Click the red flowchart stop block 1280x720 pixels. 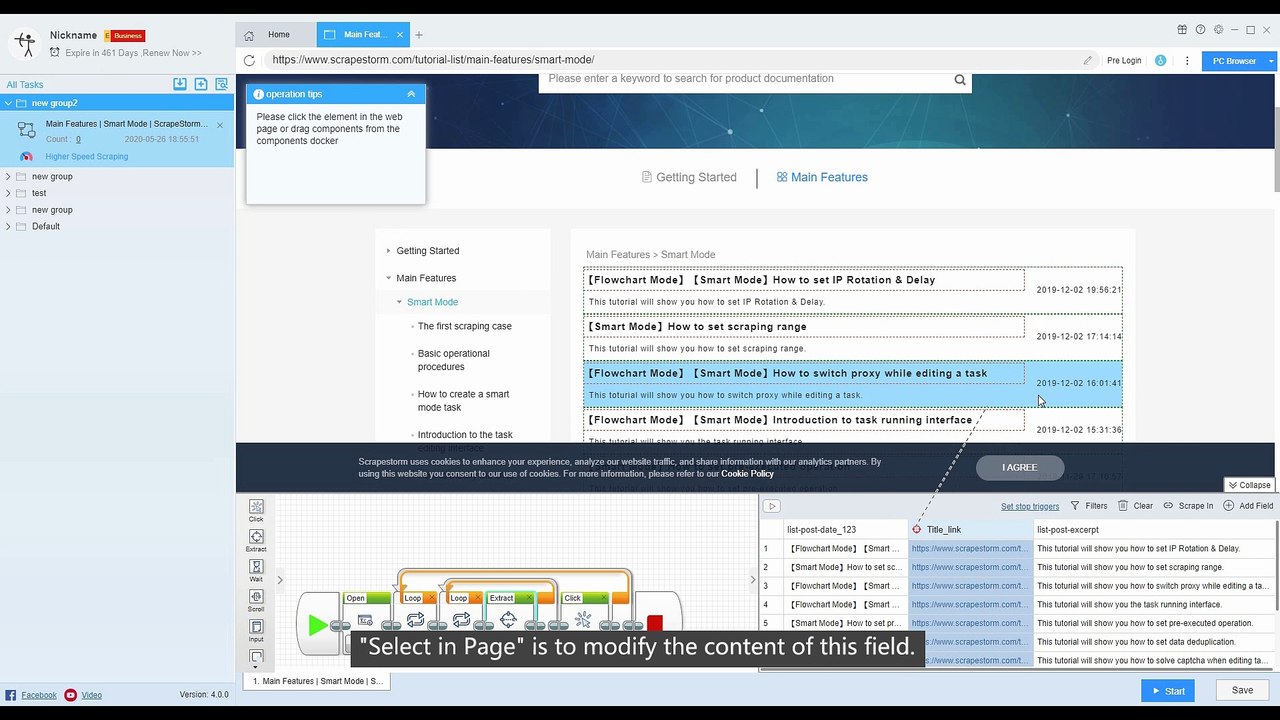coord(655,624)
